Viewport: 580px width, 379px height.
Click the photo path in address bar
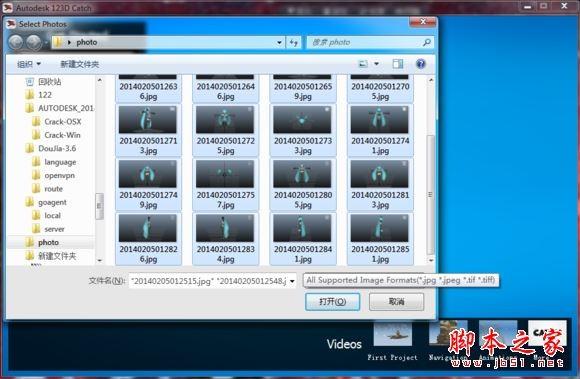87,43
